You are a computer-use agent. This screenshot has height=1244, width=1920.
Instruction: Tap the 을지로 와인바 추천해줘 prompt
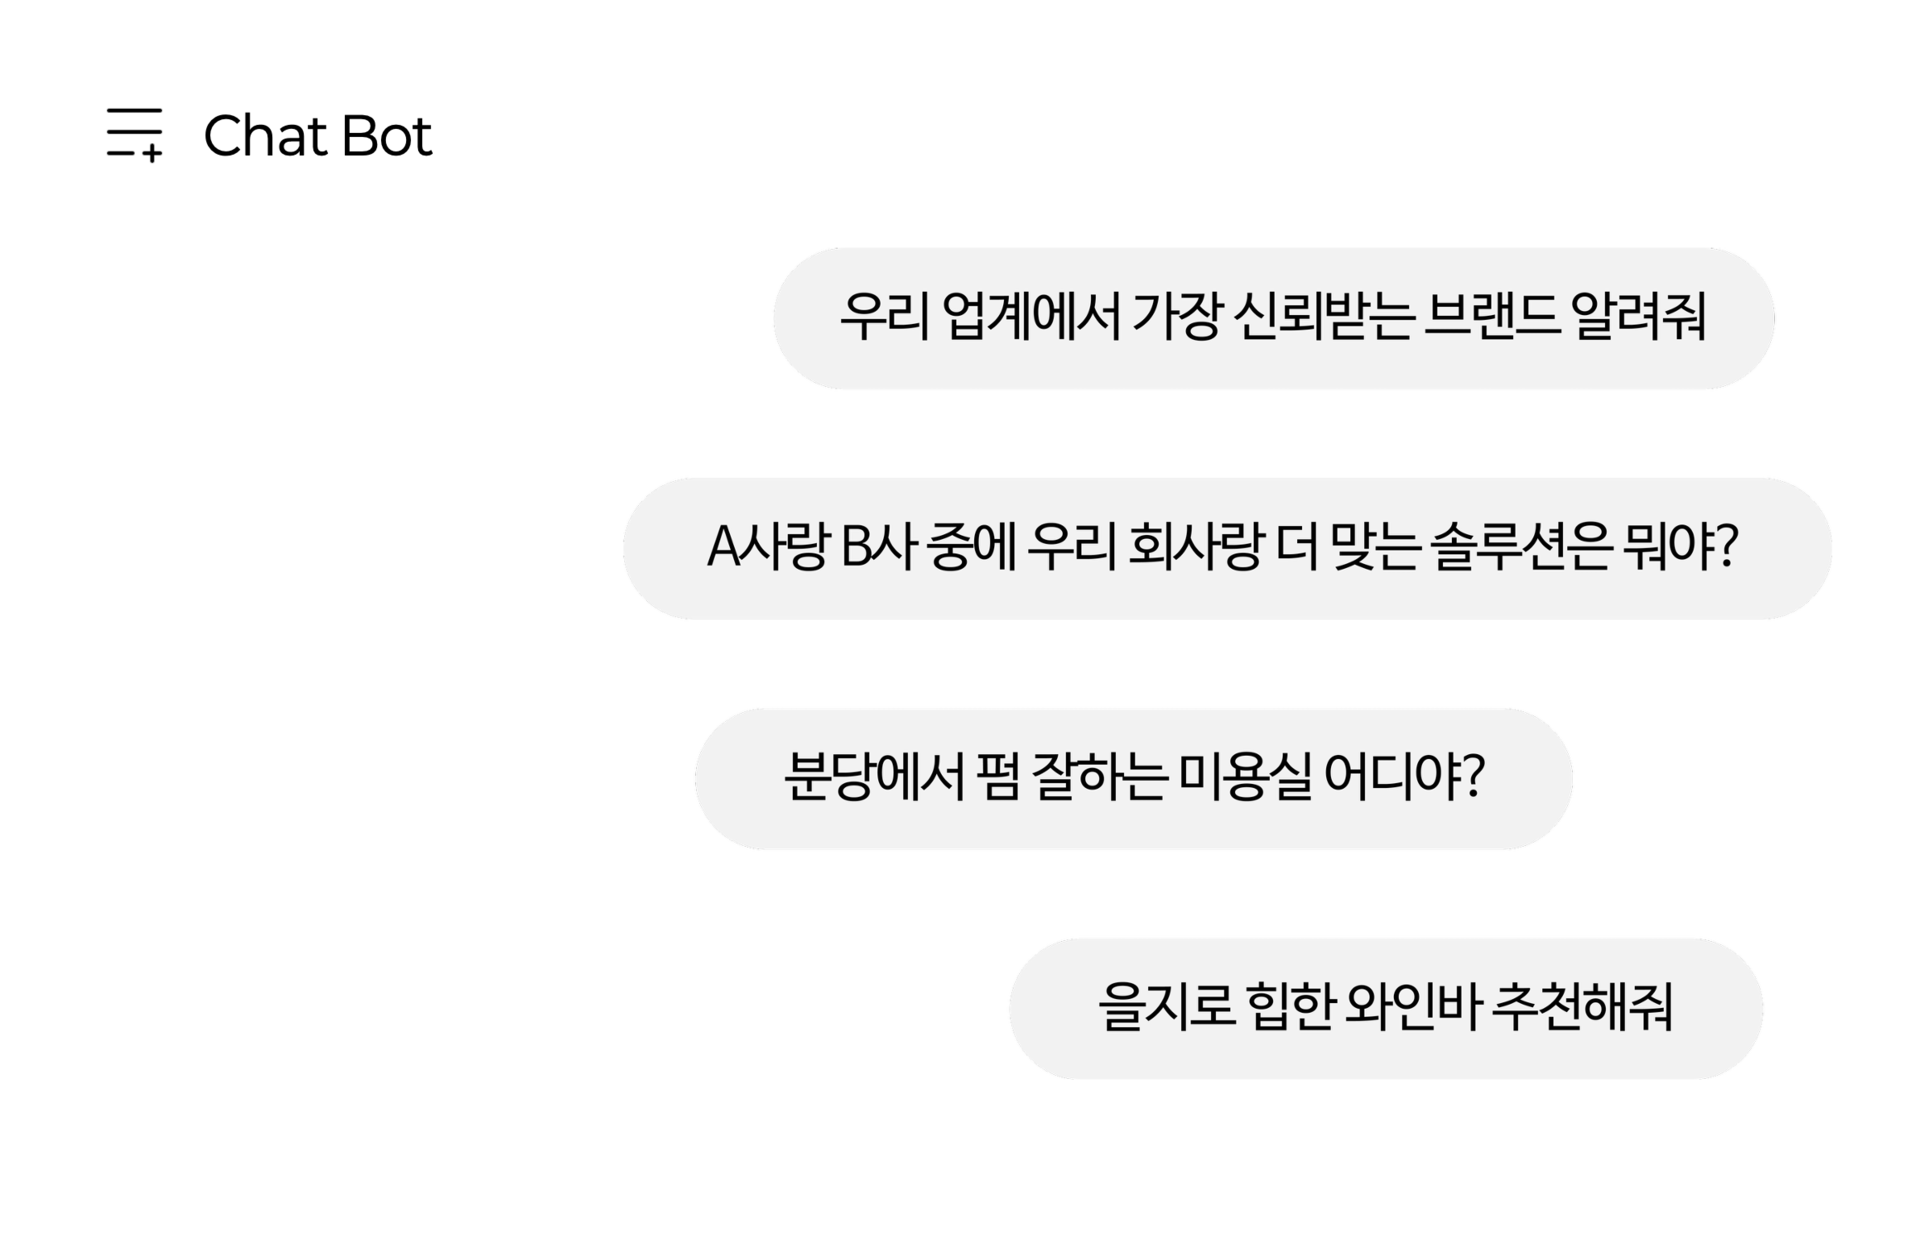point(1385,1008)
